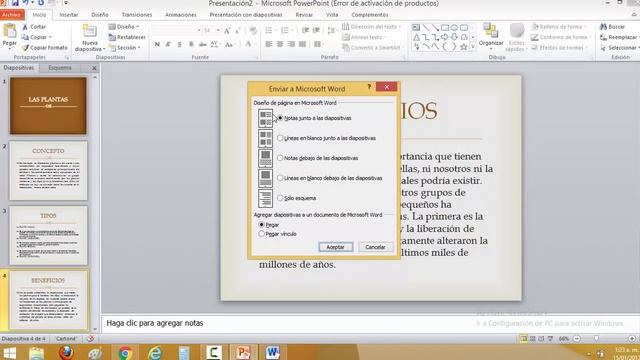Toggle Cursiva italic formatting

click(x=168, y=44)
